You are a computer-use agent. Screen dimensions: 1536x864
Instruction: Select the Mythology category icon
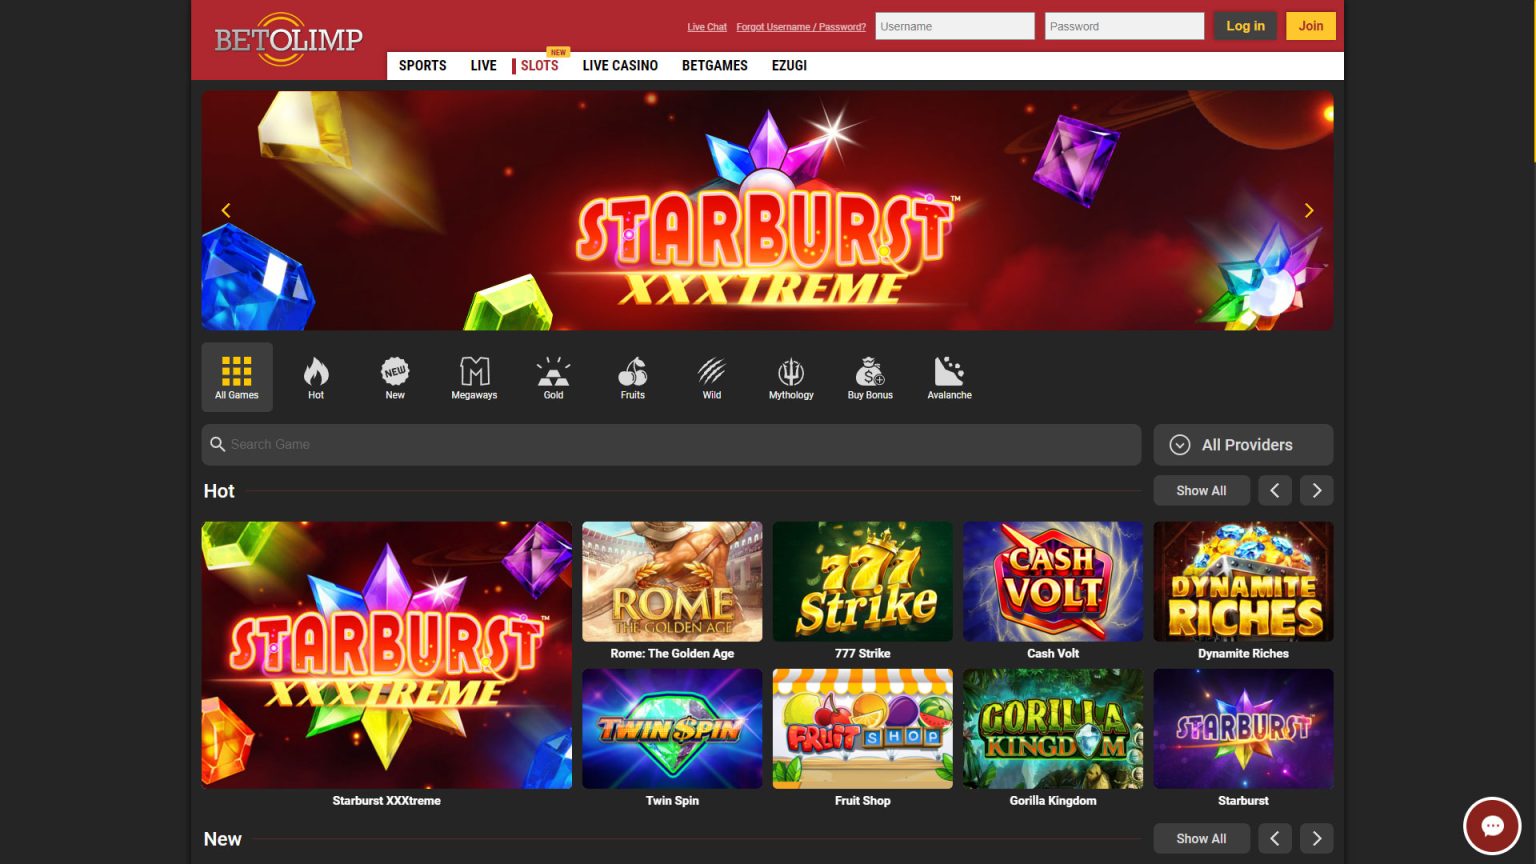tap(791, 377)
